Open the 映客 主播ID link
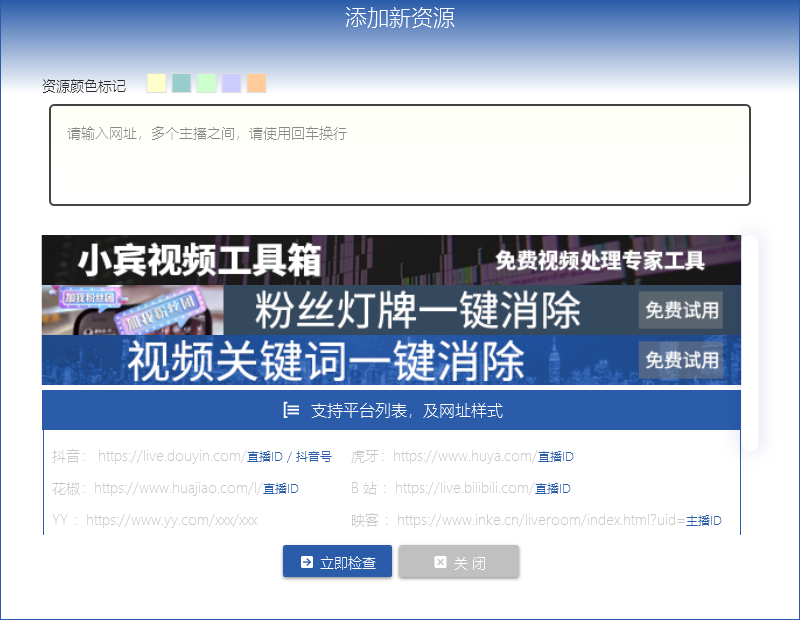The image size is (800, 620). click(704, 520)
